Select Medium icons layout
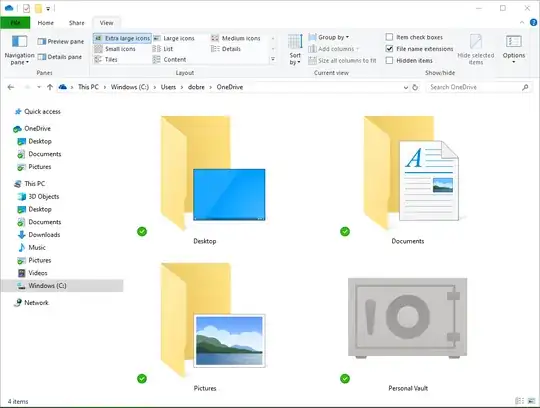540x408 pixels. 236,38
